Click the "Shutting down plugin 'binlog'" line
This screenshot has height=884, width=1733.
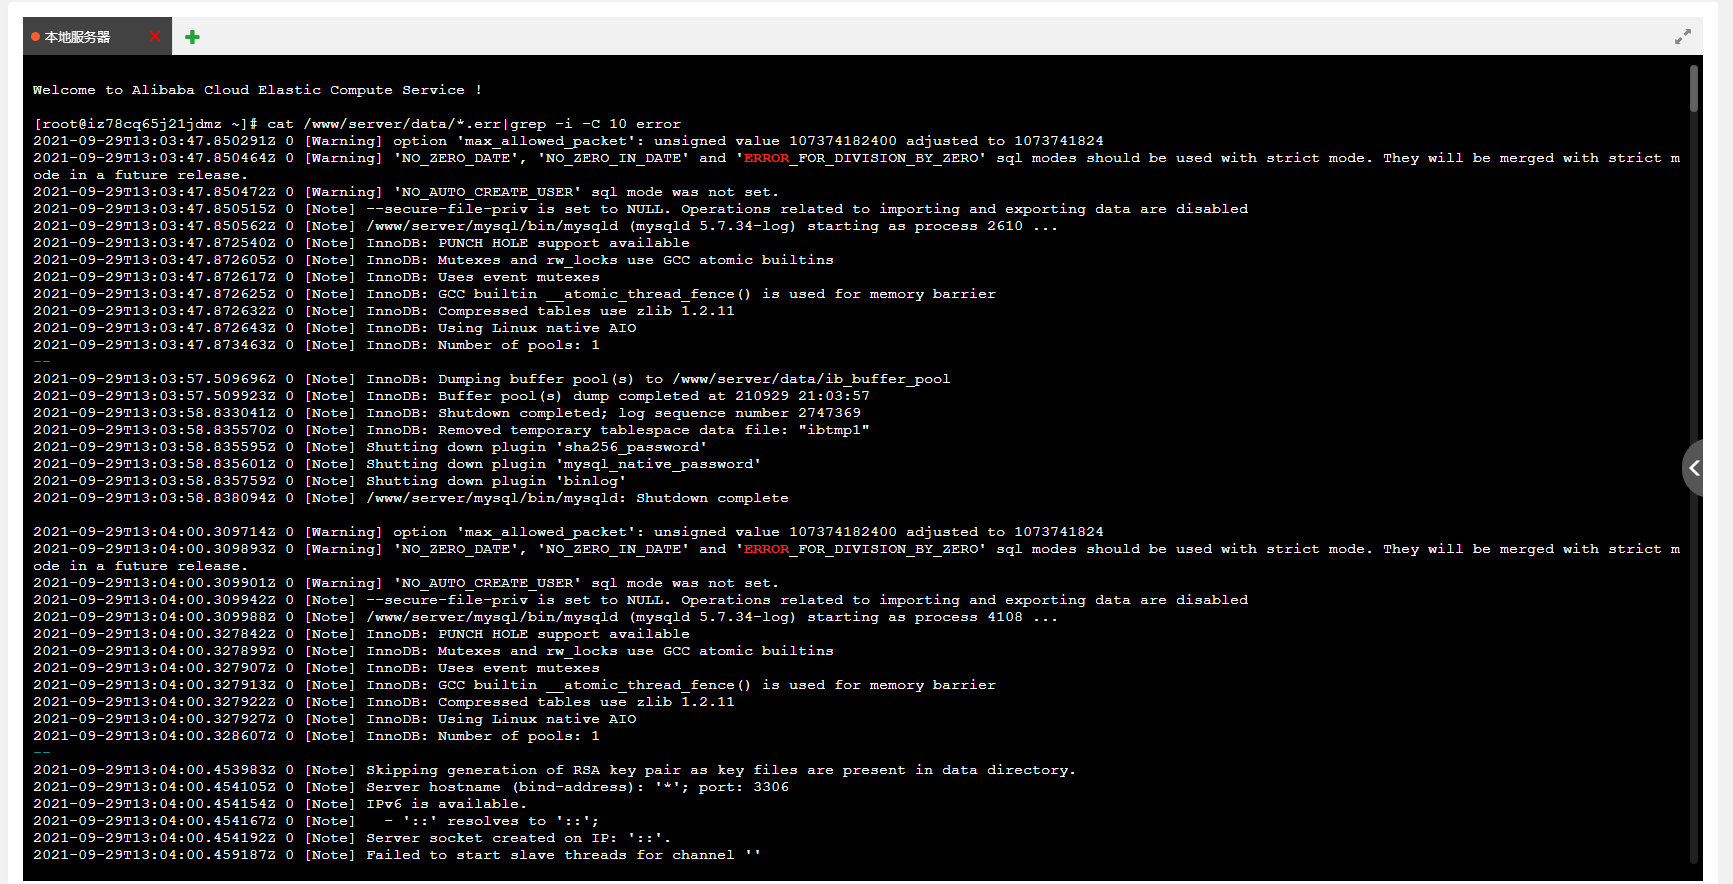329,481
